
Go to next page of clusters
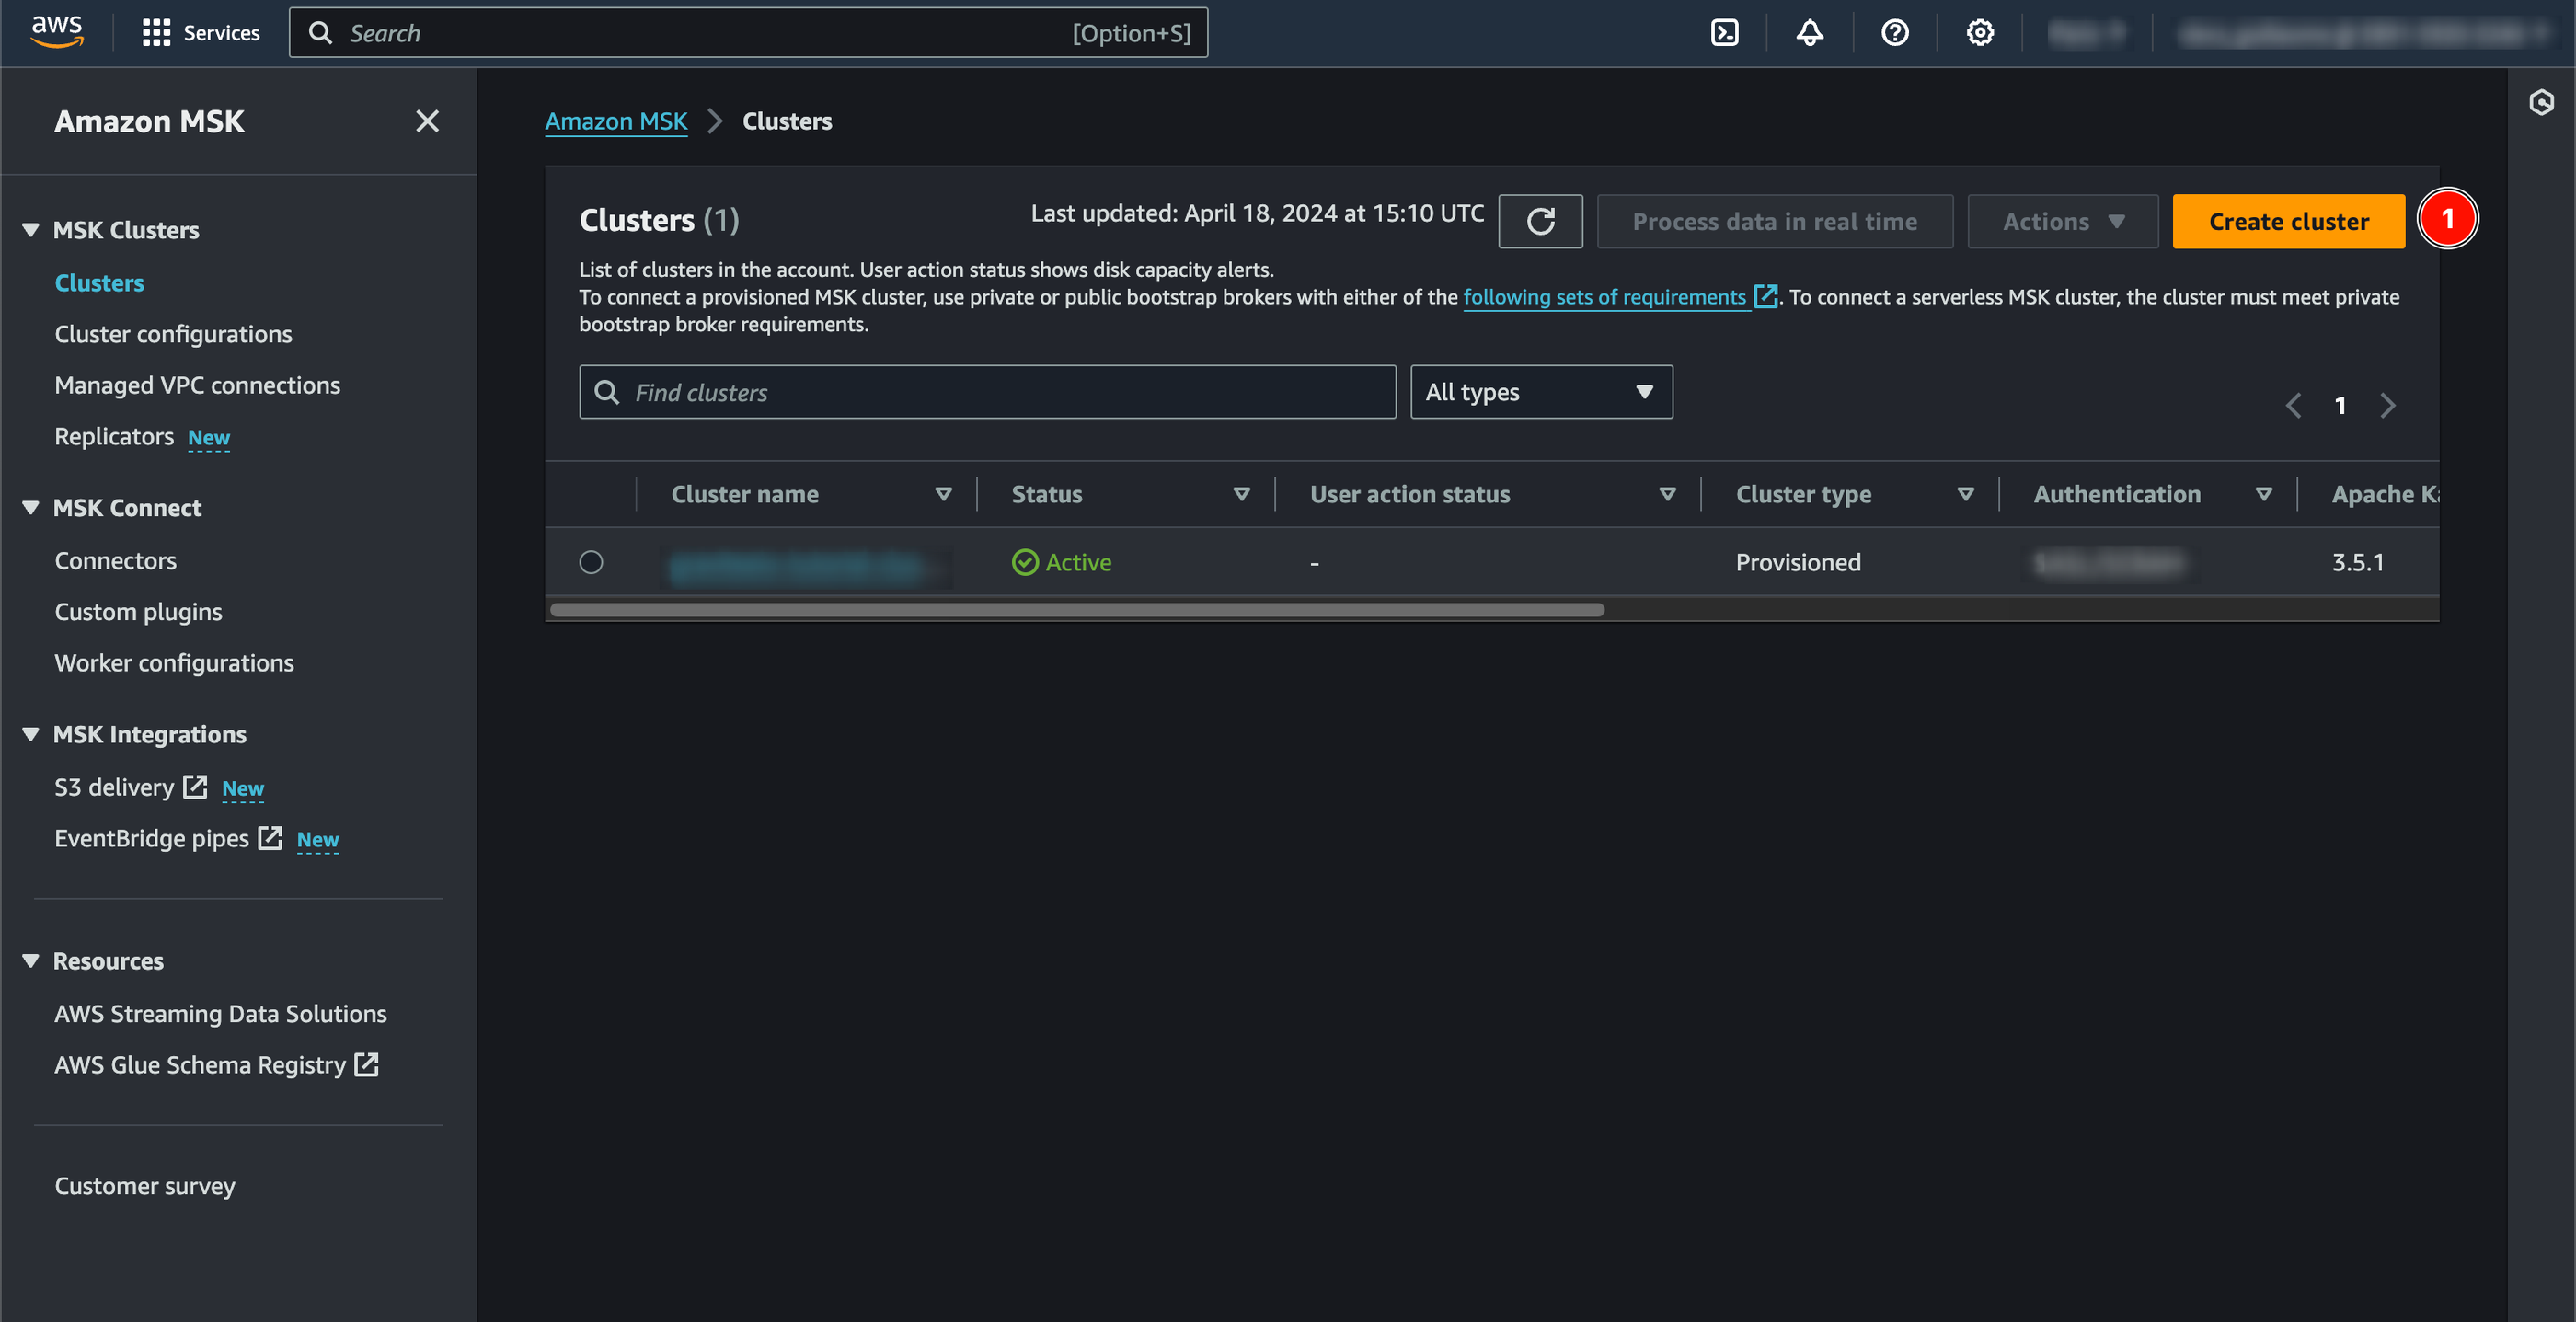coord(2388,405)
